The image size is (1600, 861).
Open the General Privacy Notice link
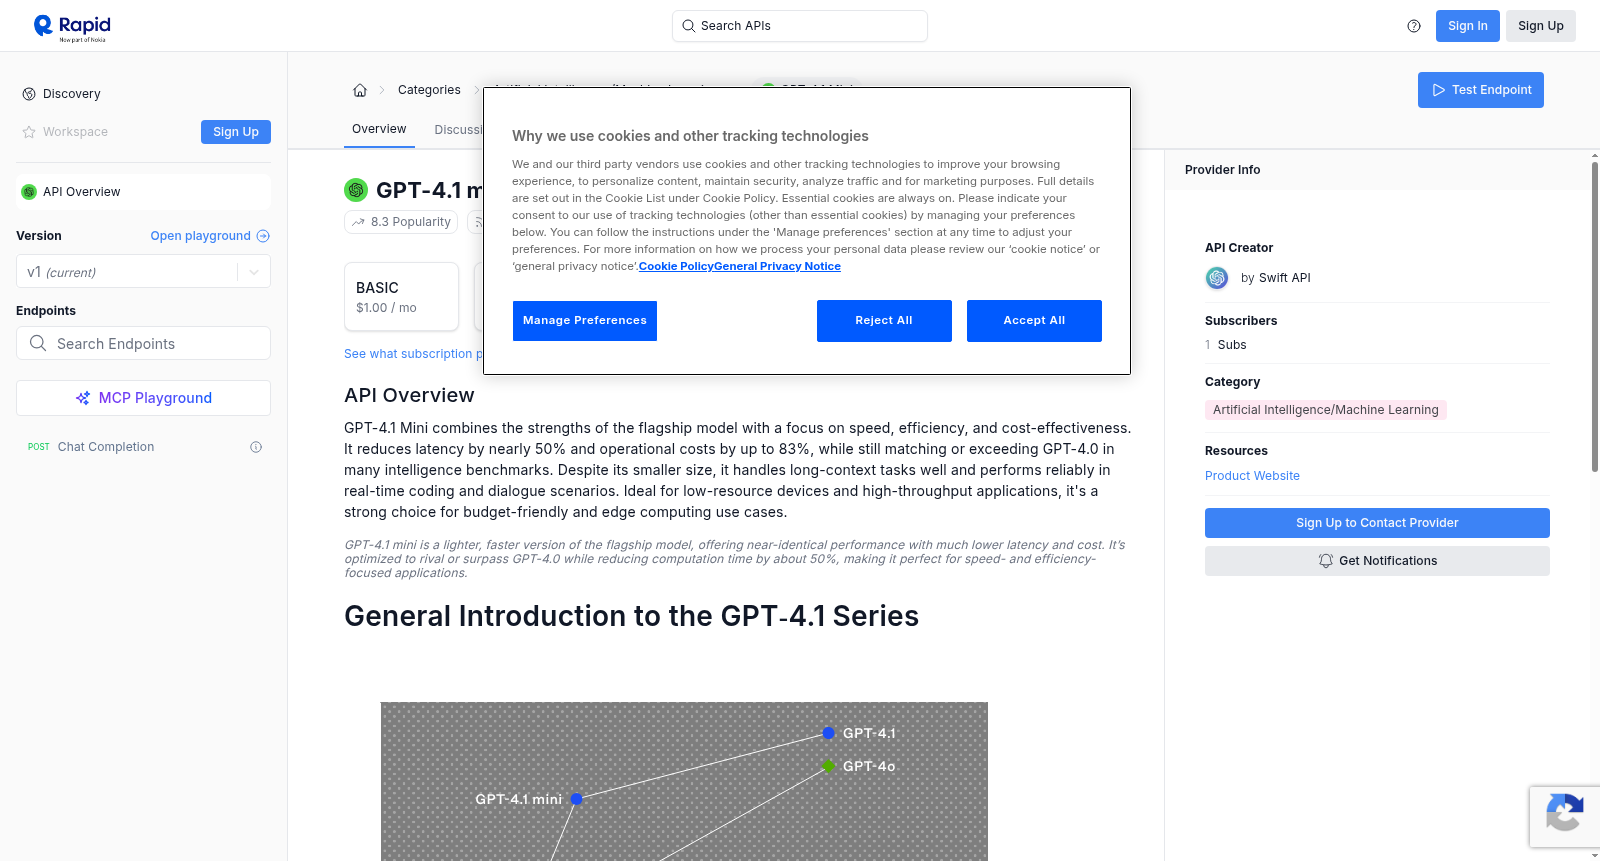[x=777, y=267]
